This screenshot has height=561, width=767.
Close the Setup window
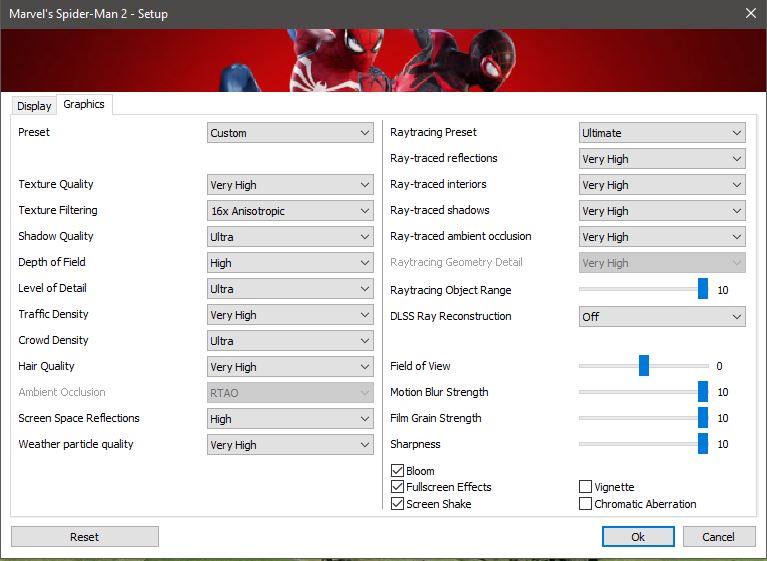(751, 13)
